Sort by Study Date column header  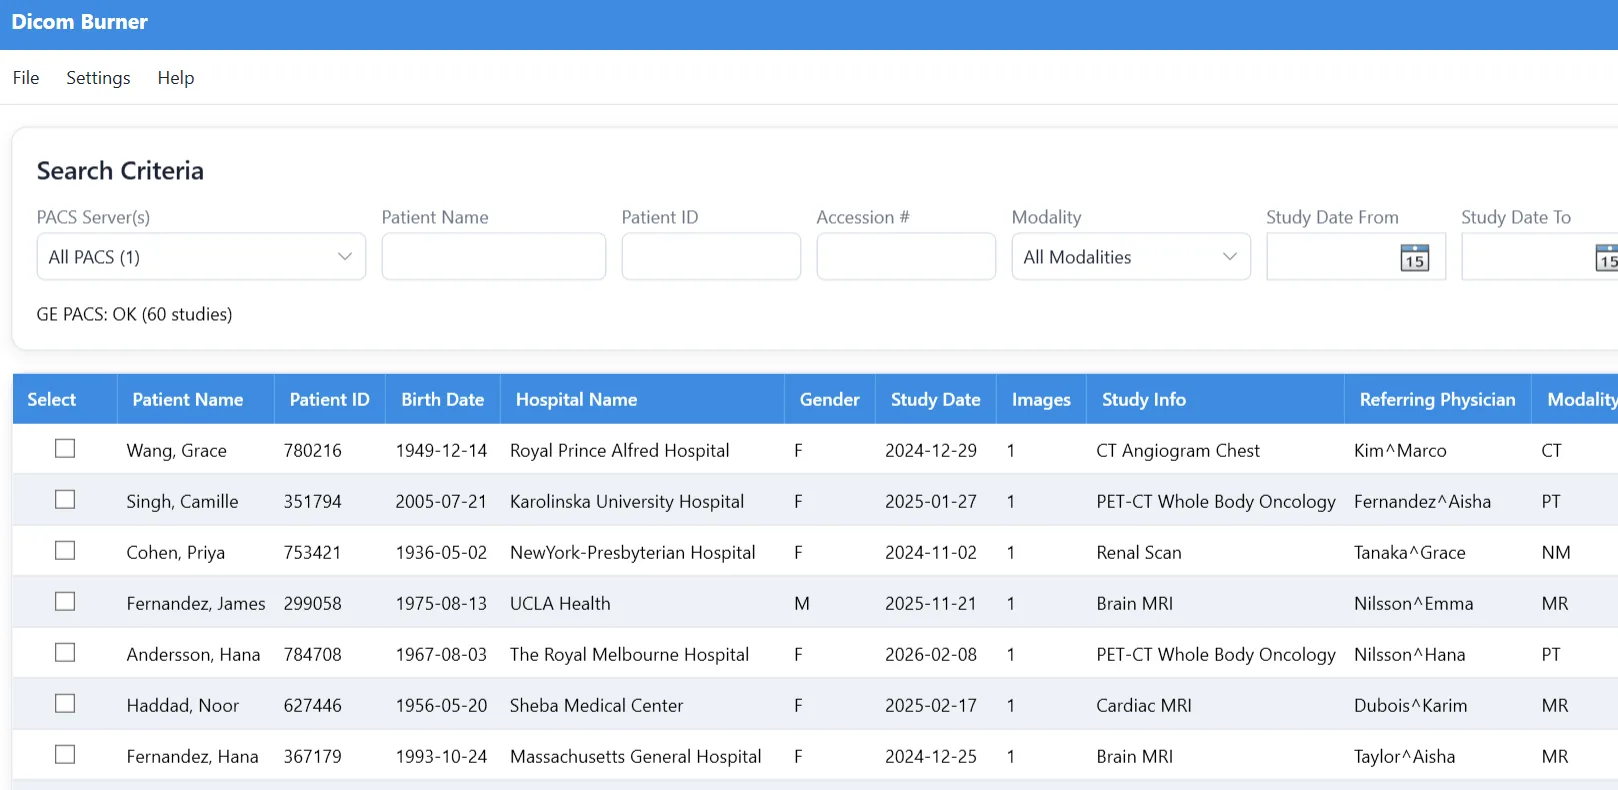pyautogui.click(x=936, y=400)
